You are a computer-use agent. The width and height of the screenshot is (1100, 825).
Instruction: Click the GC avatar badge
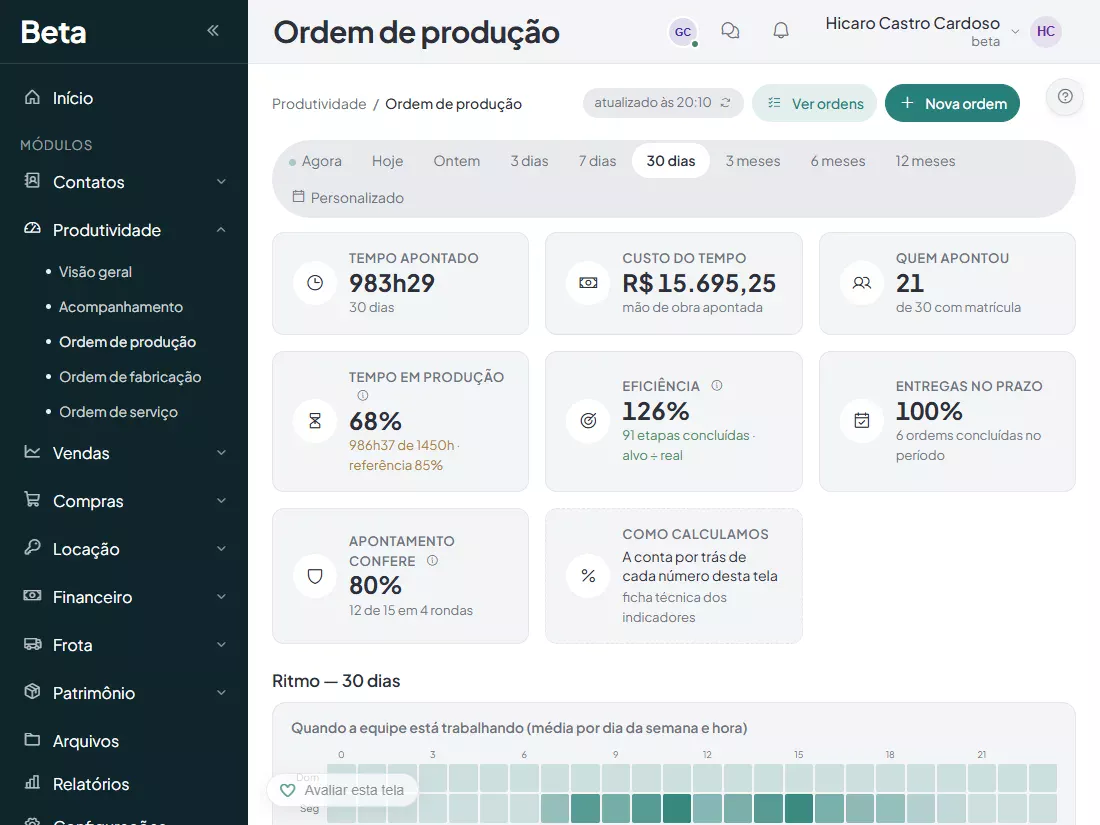click(x=683, y=32)
